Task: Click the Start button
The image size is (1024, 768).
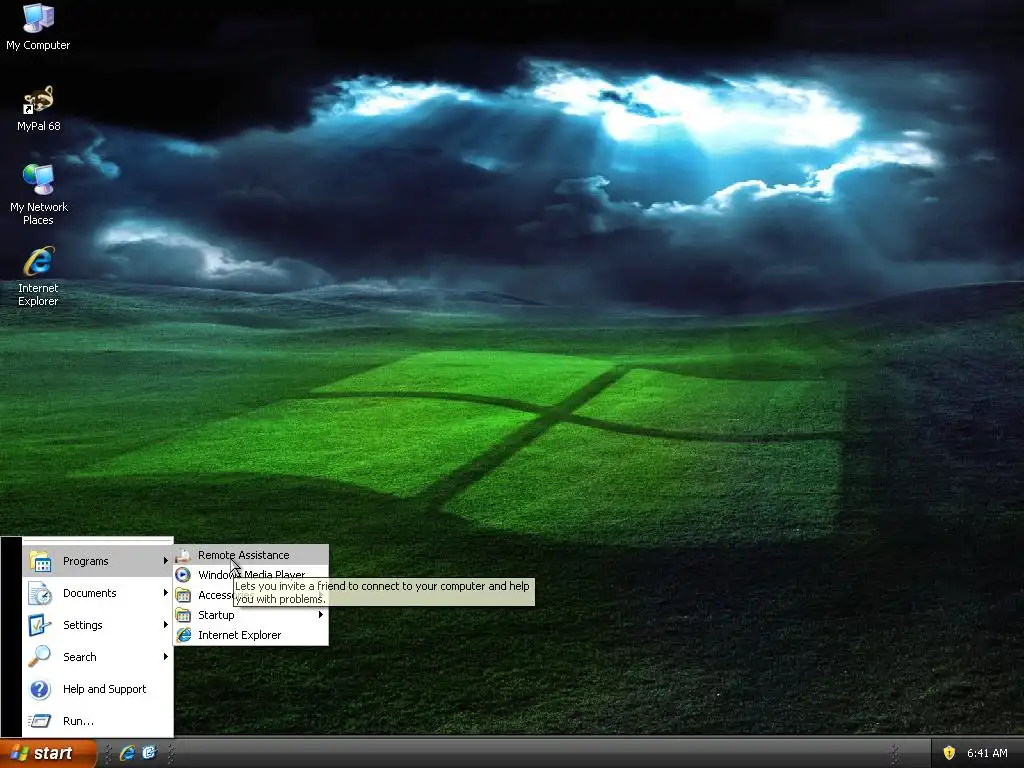Action: (48, 753)
